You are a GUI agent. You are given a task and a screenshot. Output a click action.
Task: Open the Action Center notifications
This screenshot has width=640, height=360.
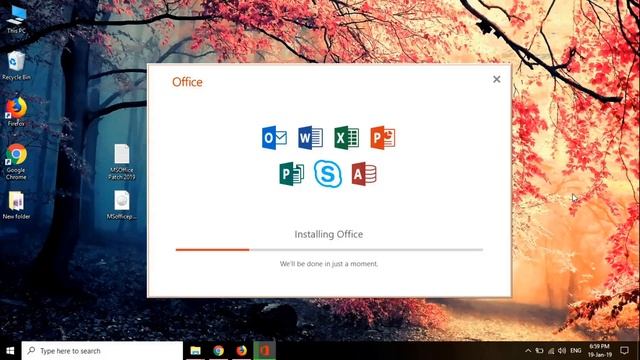coord(624,351)
